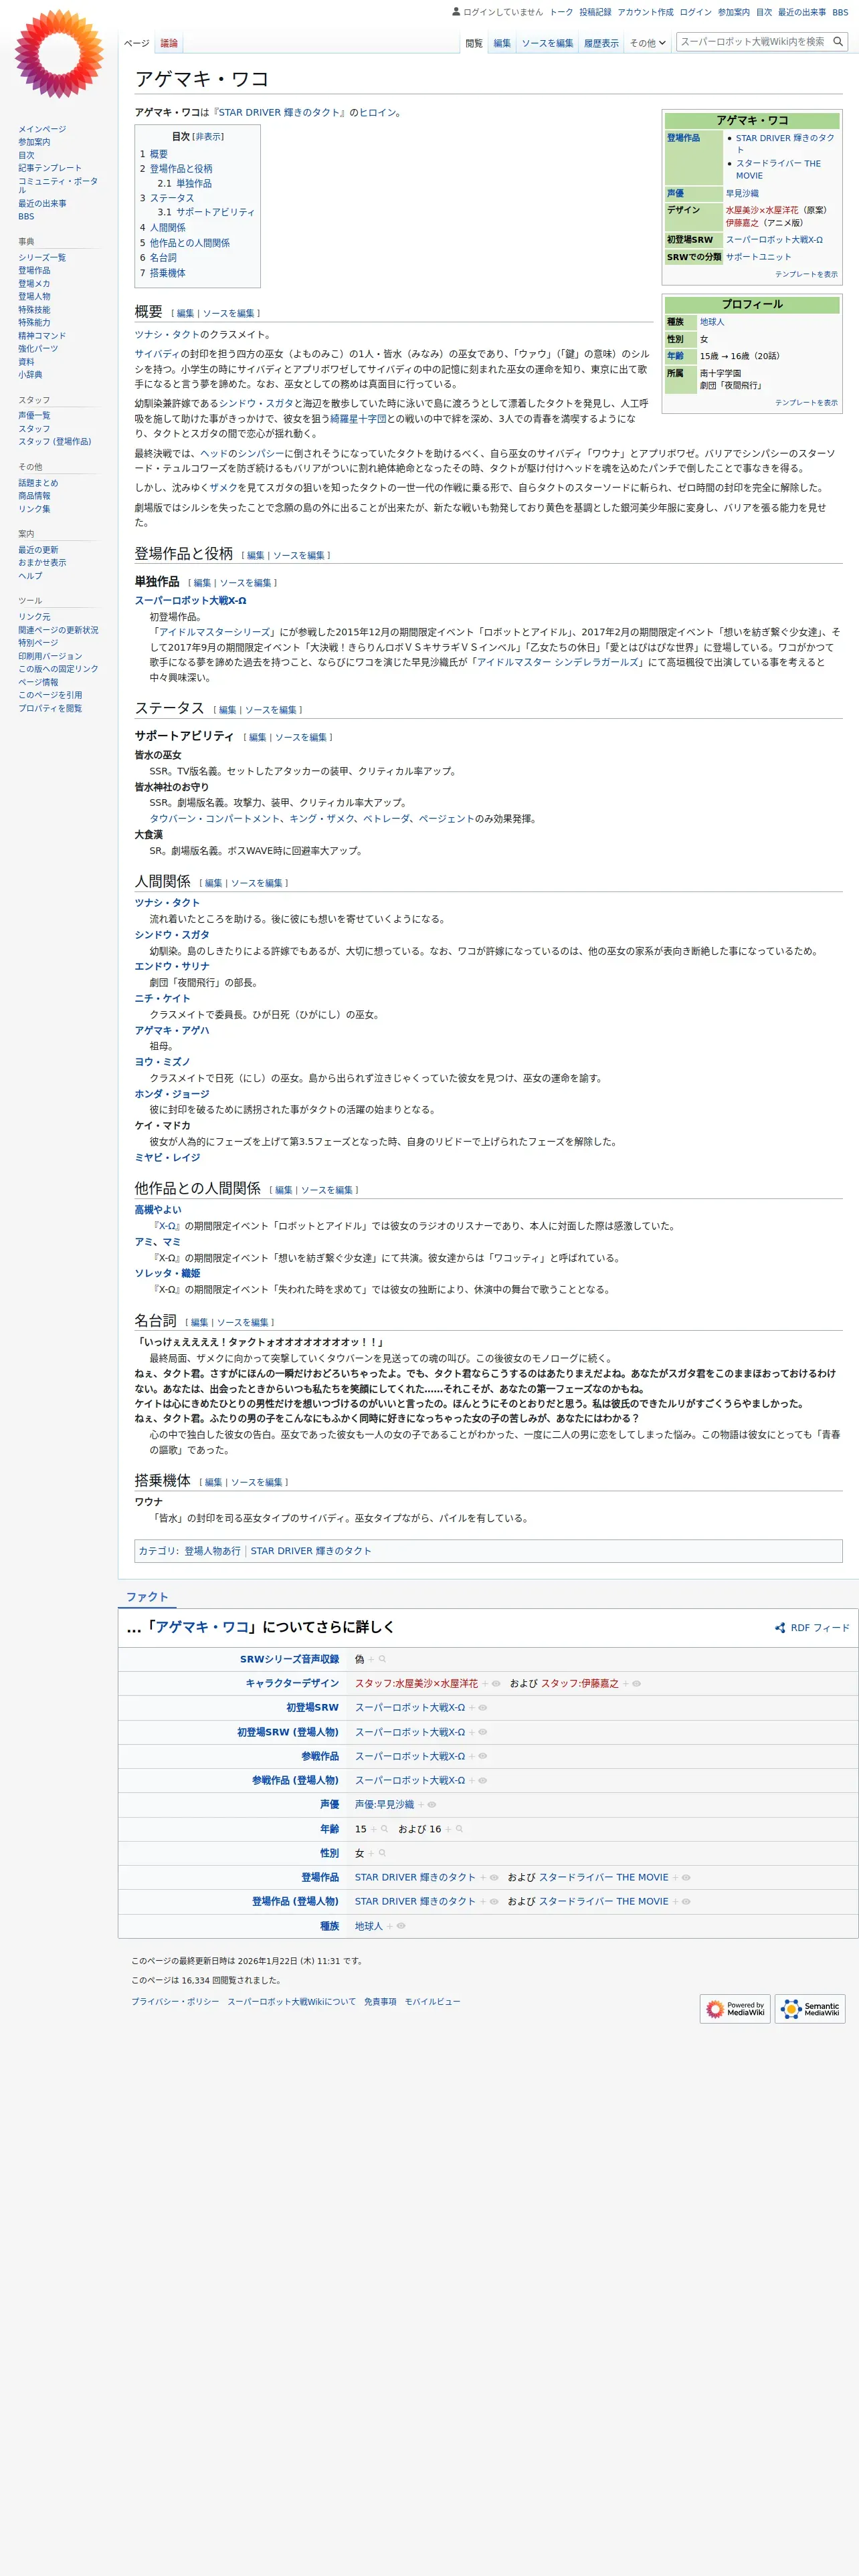Viewport: 859px width, 2576px height.
Task: Open the 履歴表示 tab
Action: 601,43
